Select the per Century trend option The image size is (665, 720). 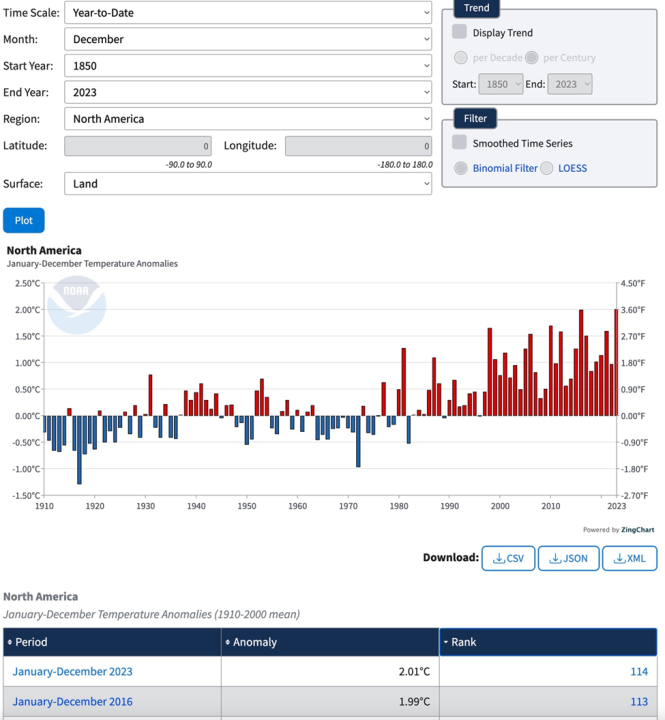(x=532, y=58)
